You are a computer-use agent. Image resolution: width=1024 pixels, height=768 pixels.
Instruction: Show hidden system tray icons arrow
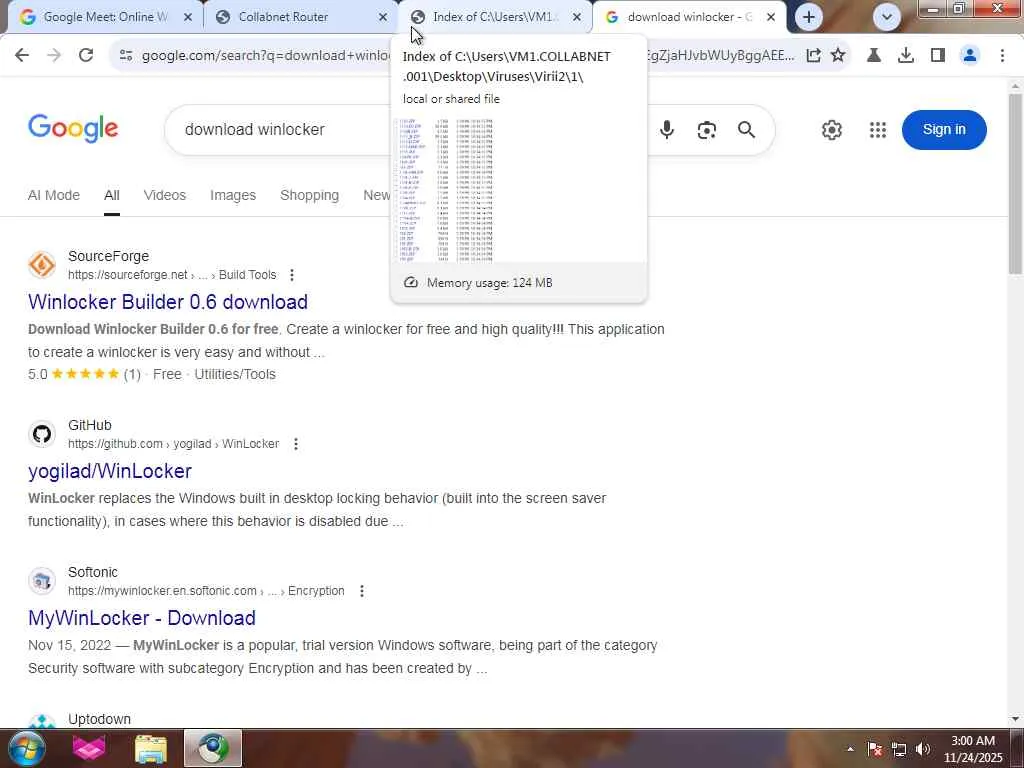[x=850, y=749]
